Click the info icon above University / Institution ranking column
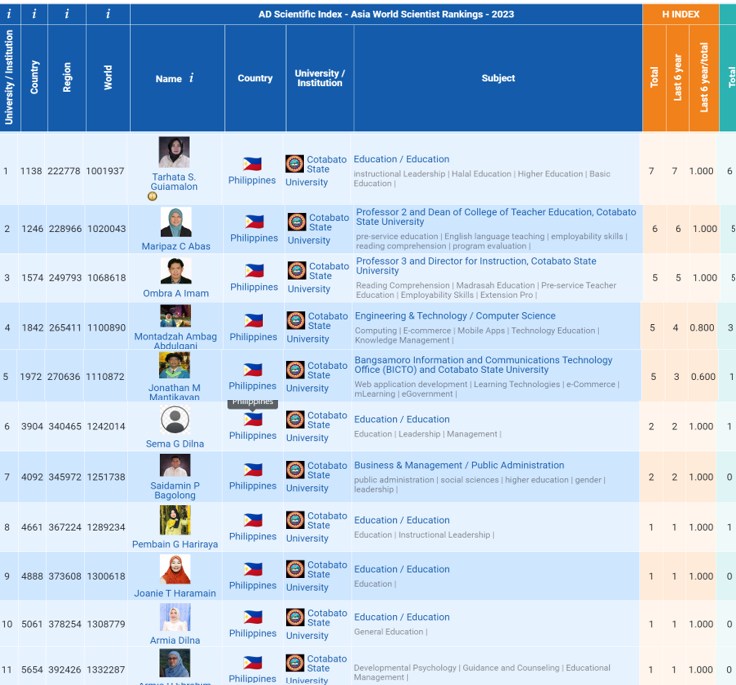Image resolution: width=736 pixels, height=685 pixels. [9, 14]
